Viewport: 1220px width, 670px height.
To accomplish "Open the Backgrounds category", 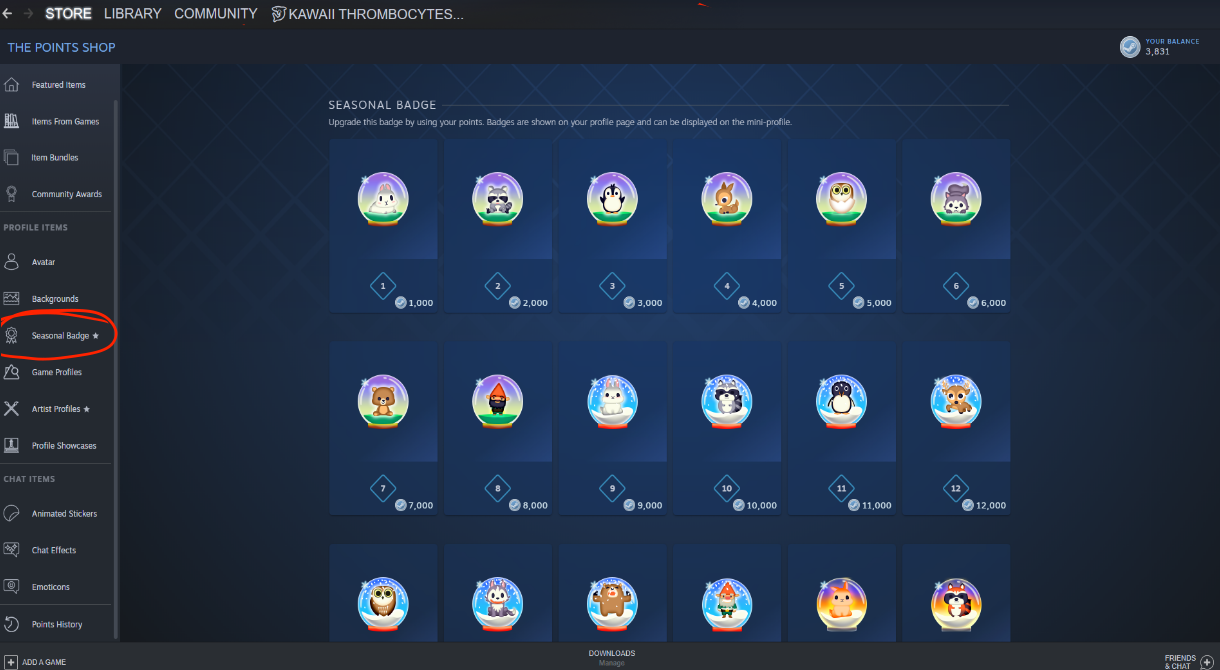I will pyautogui.click(x=55, y=298).
